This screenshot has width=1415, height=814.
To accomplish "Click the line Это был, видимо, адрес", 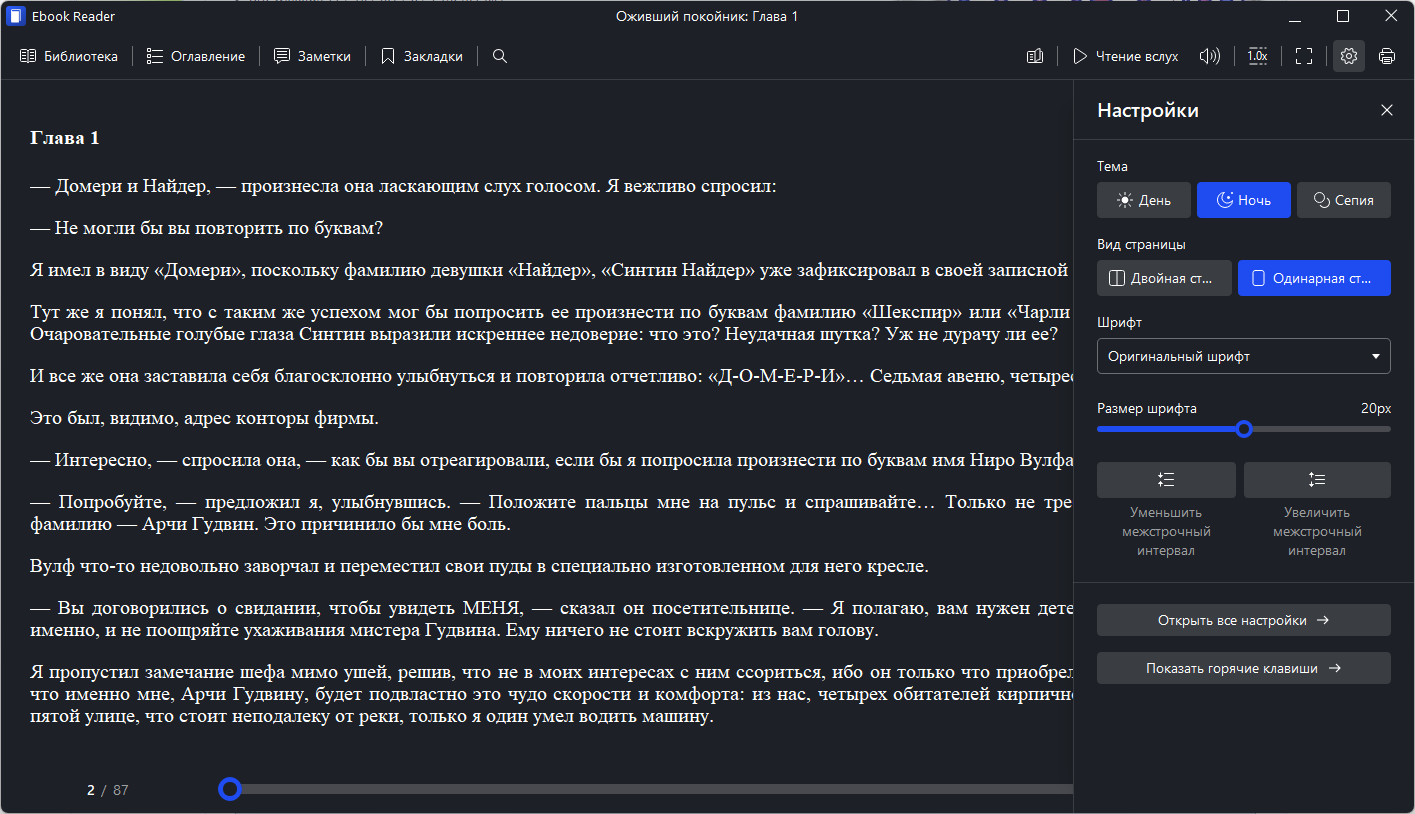I will 204,418.
